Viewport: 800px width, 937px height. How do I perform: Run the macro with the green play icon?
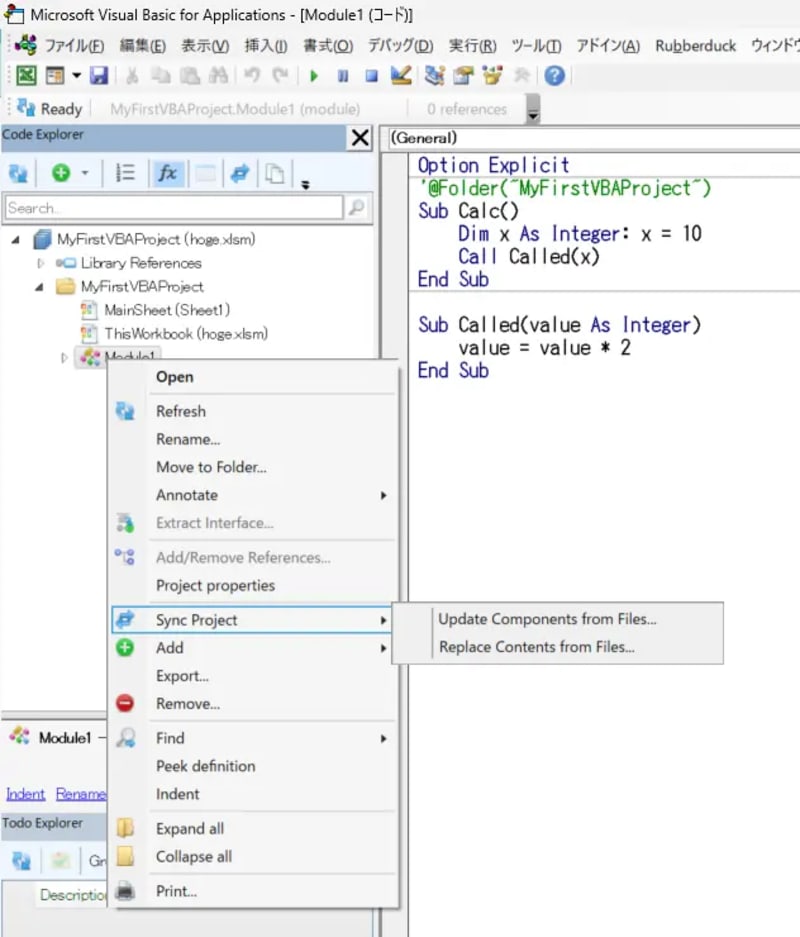[314, 76]
